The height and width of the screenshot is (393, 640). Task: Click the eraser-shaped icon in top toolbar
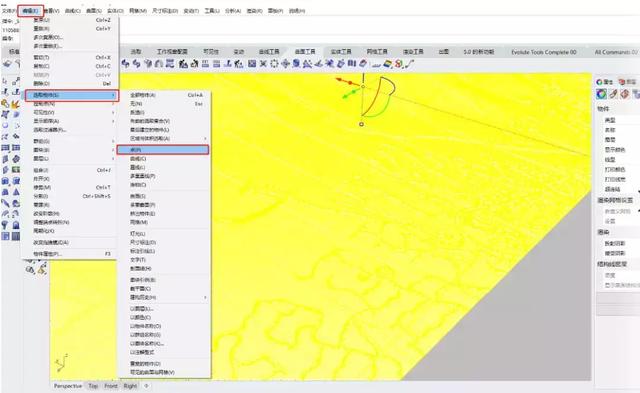(x=362, y=64)
